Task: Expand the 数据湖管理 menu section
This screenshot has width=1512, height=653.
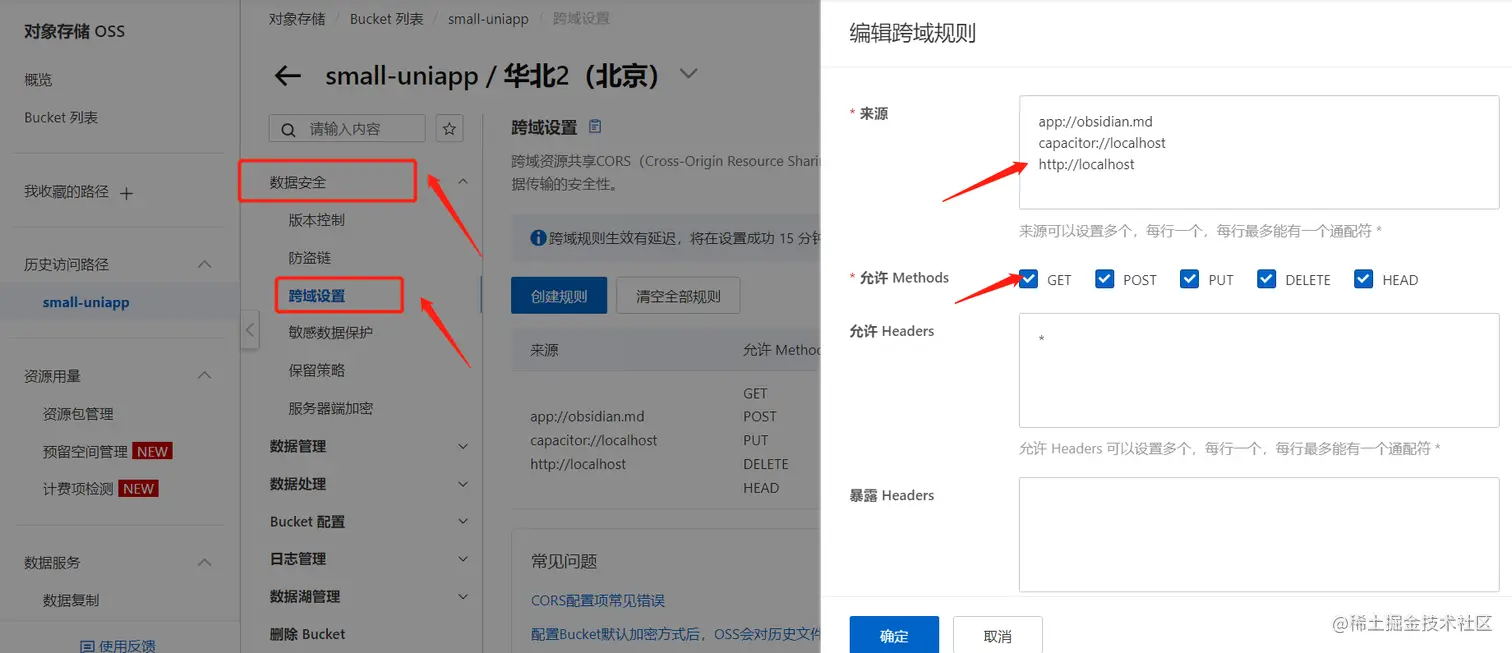Action: 463,597
